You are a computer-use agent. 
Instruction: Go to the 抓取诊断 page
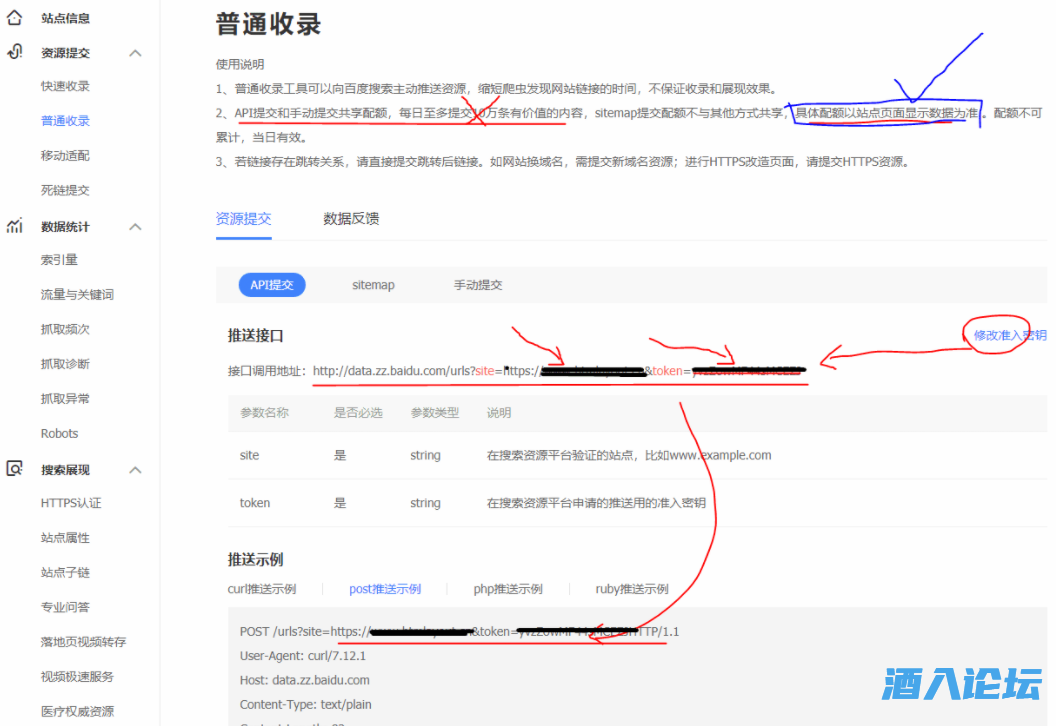65,364
